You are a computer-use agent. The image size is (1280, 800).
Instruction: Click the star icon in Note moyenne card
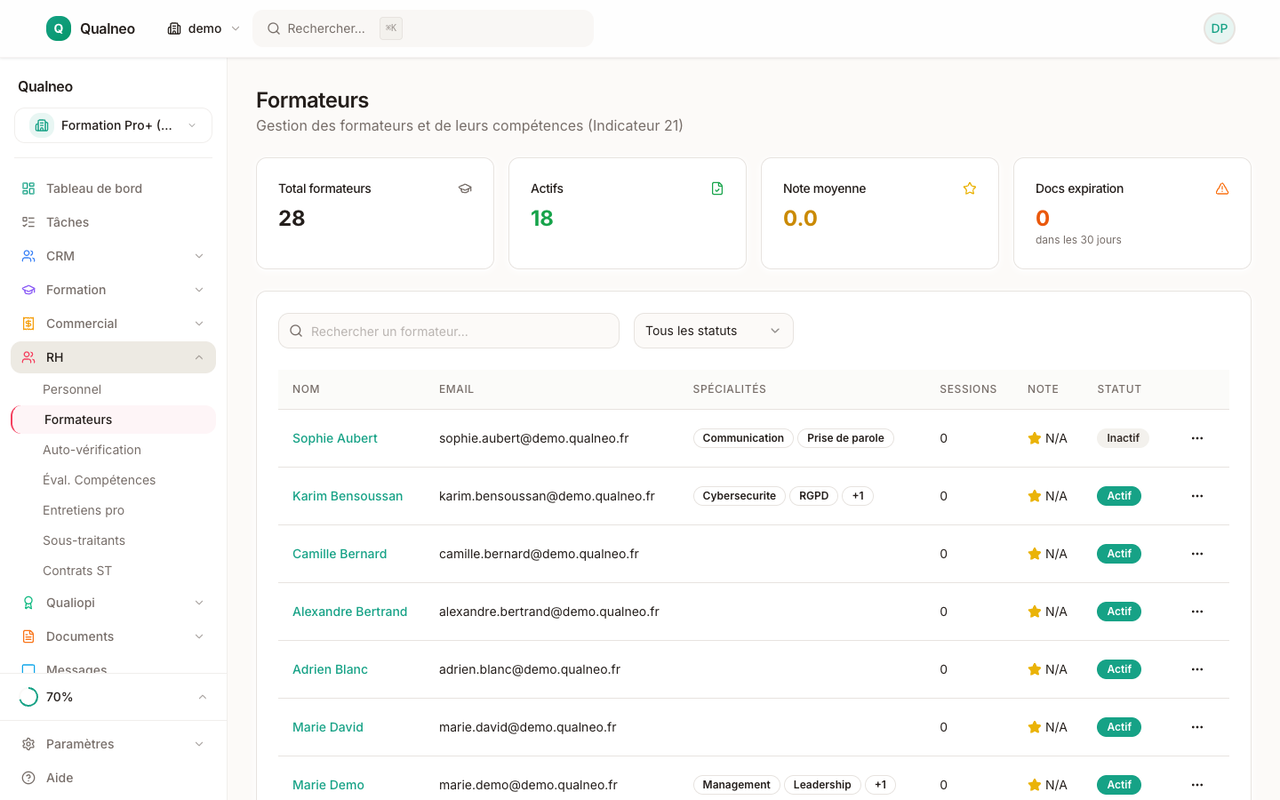[969, 189]
